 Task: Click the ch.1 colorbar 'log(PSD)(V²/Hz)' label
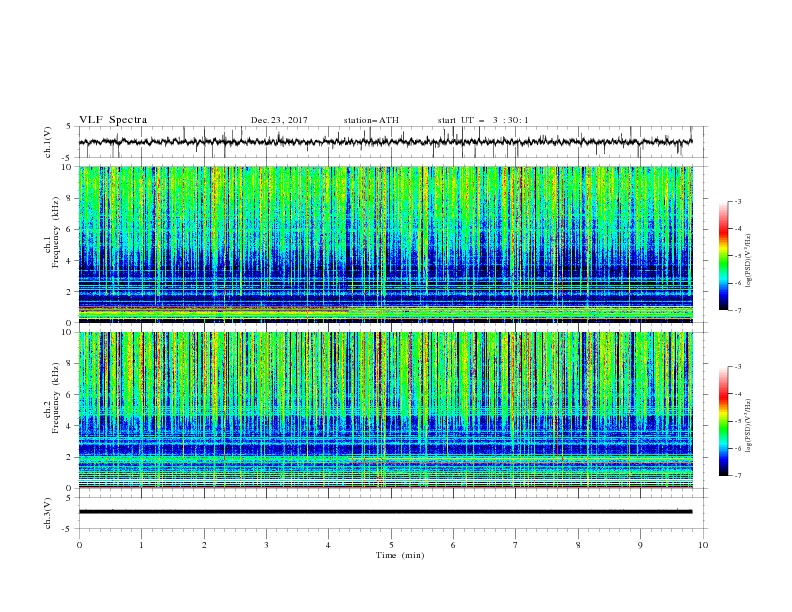[x=749, y=261]
